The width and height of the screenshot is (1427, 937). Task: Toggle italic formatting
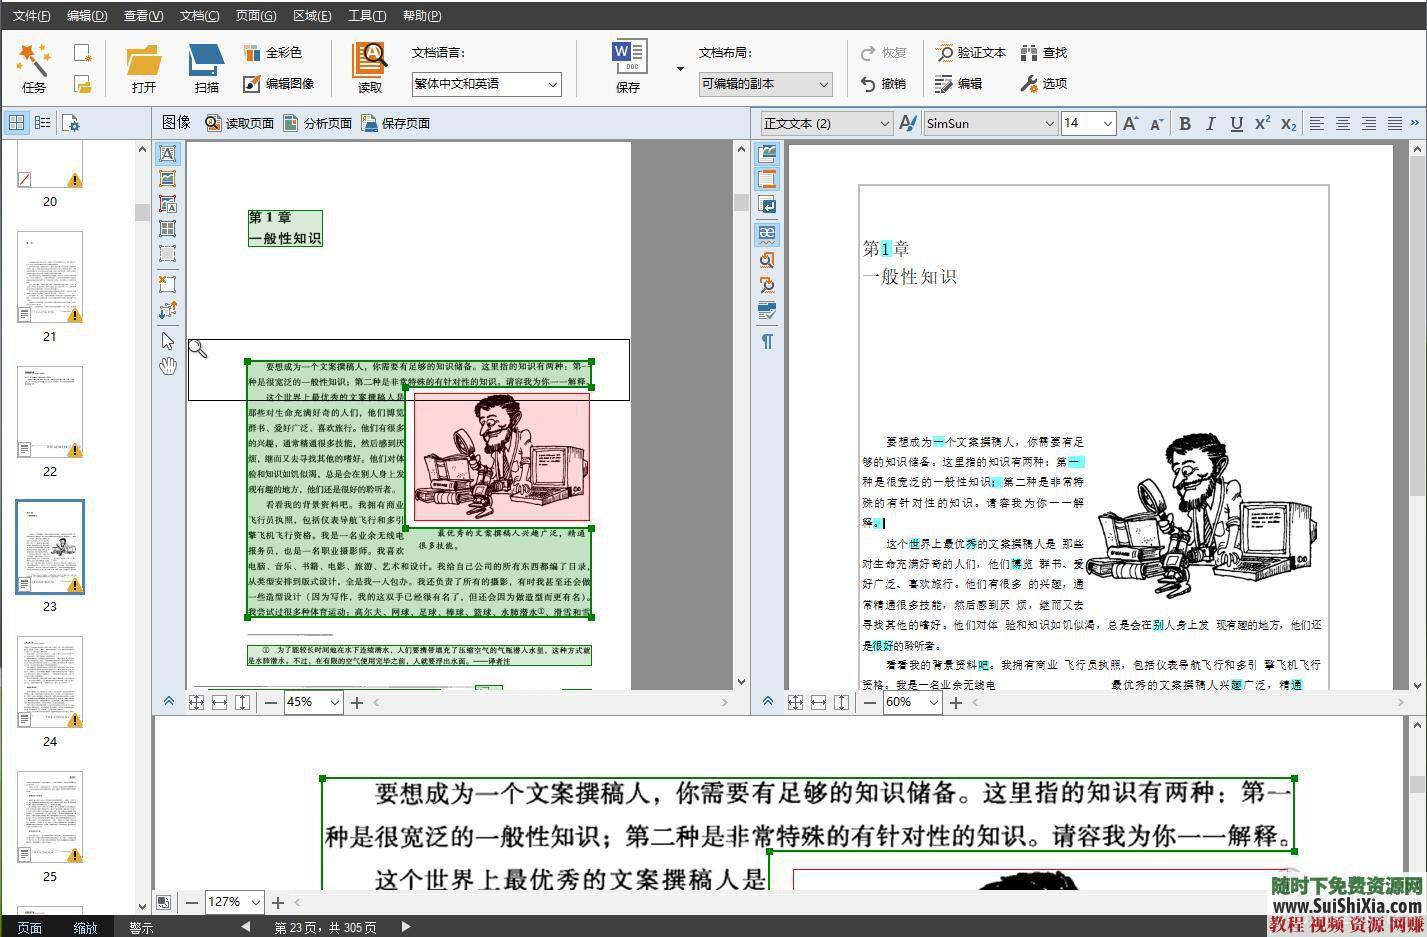(1210, 123)
